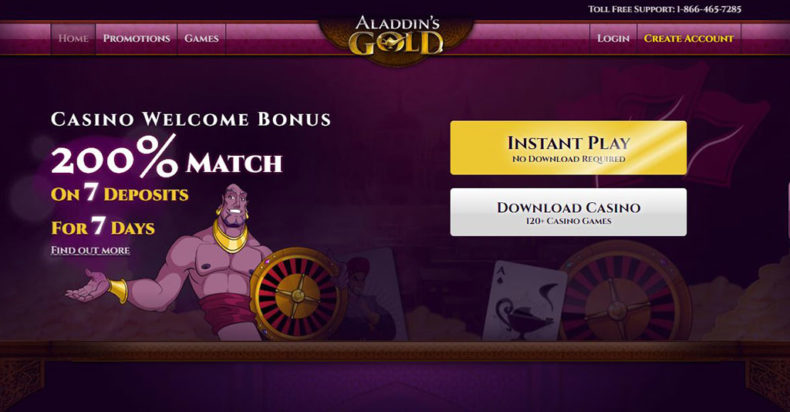Select the Login link

click(613, 38)
